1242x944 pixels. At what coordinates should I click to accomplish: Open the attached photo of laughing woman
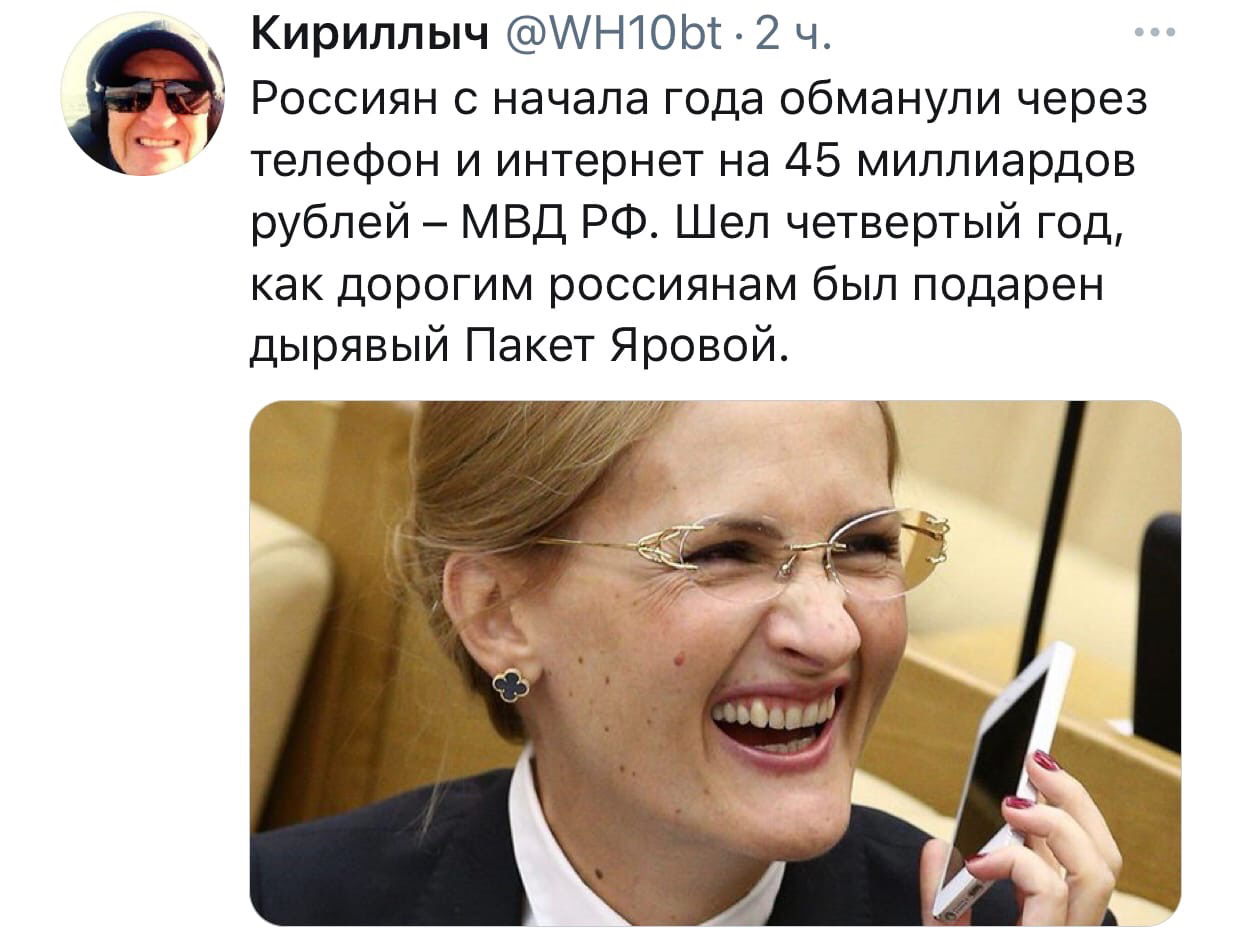click(x=715, y=663)
